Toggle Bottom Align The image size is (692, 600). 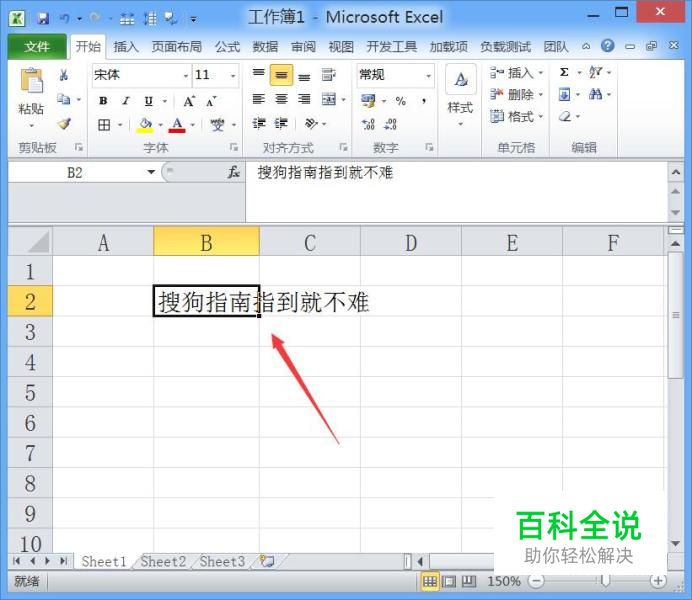[x=304, y=76]
